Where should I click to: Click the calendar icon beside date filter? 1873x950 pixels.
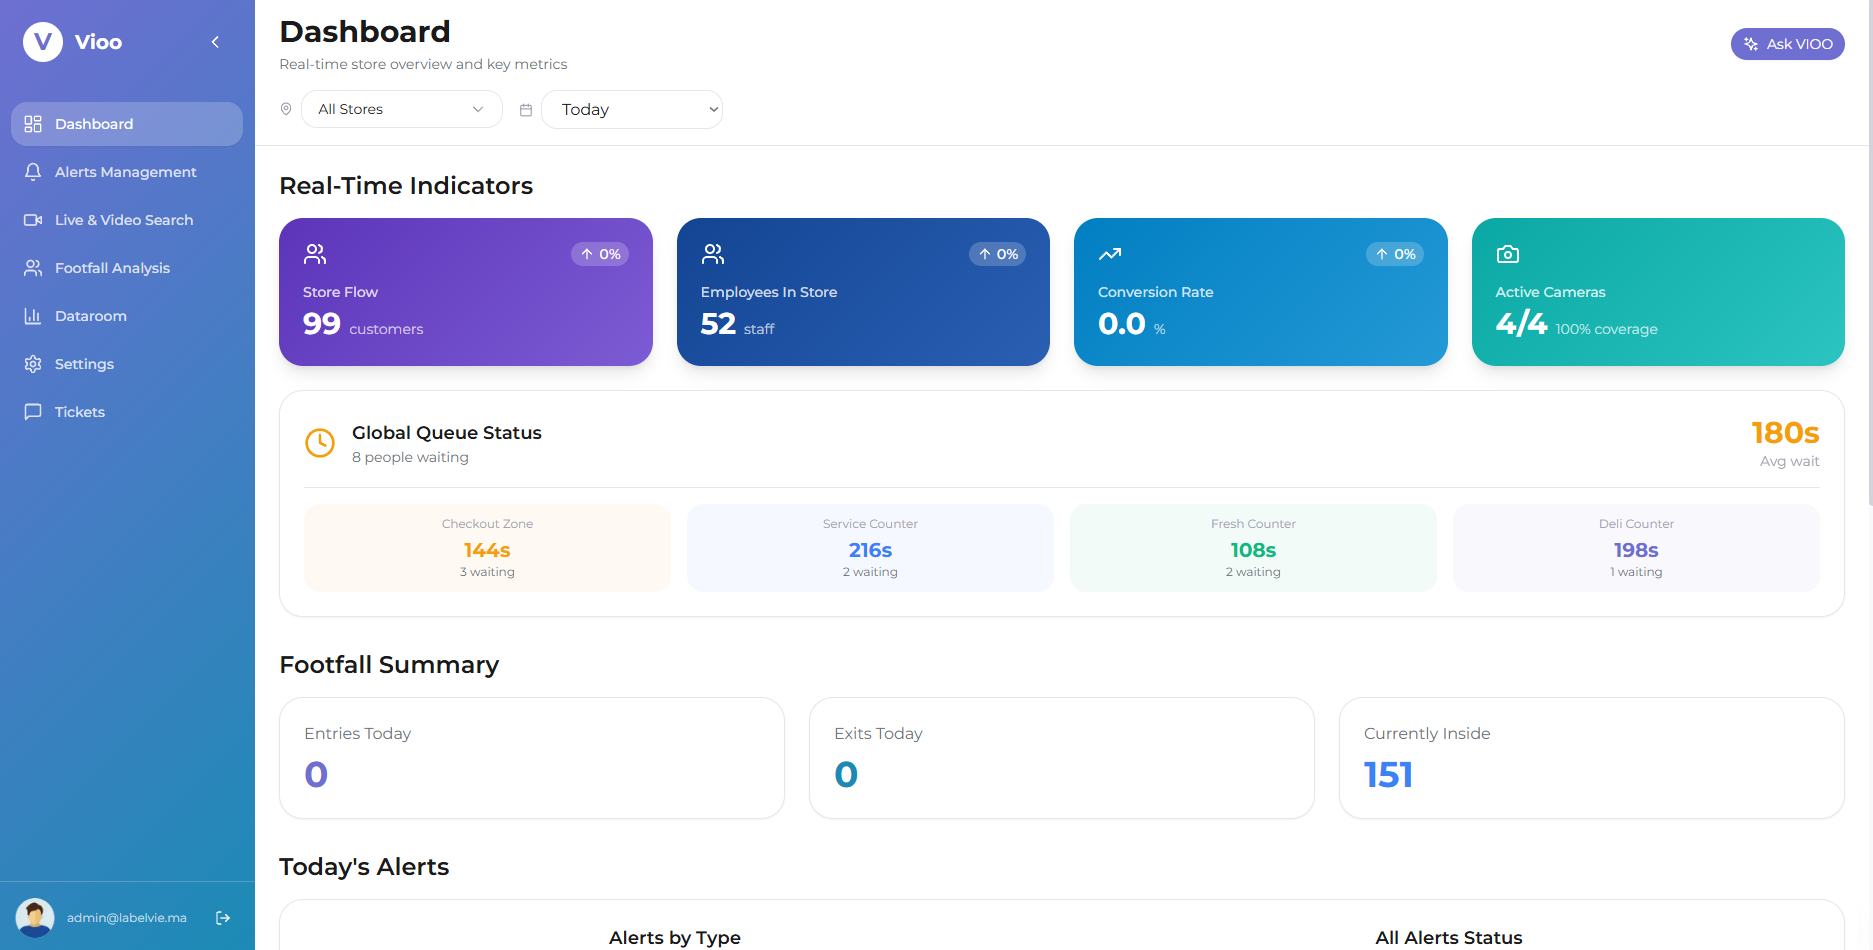point(525,109)
